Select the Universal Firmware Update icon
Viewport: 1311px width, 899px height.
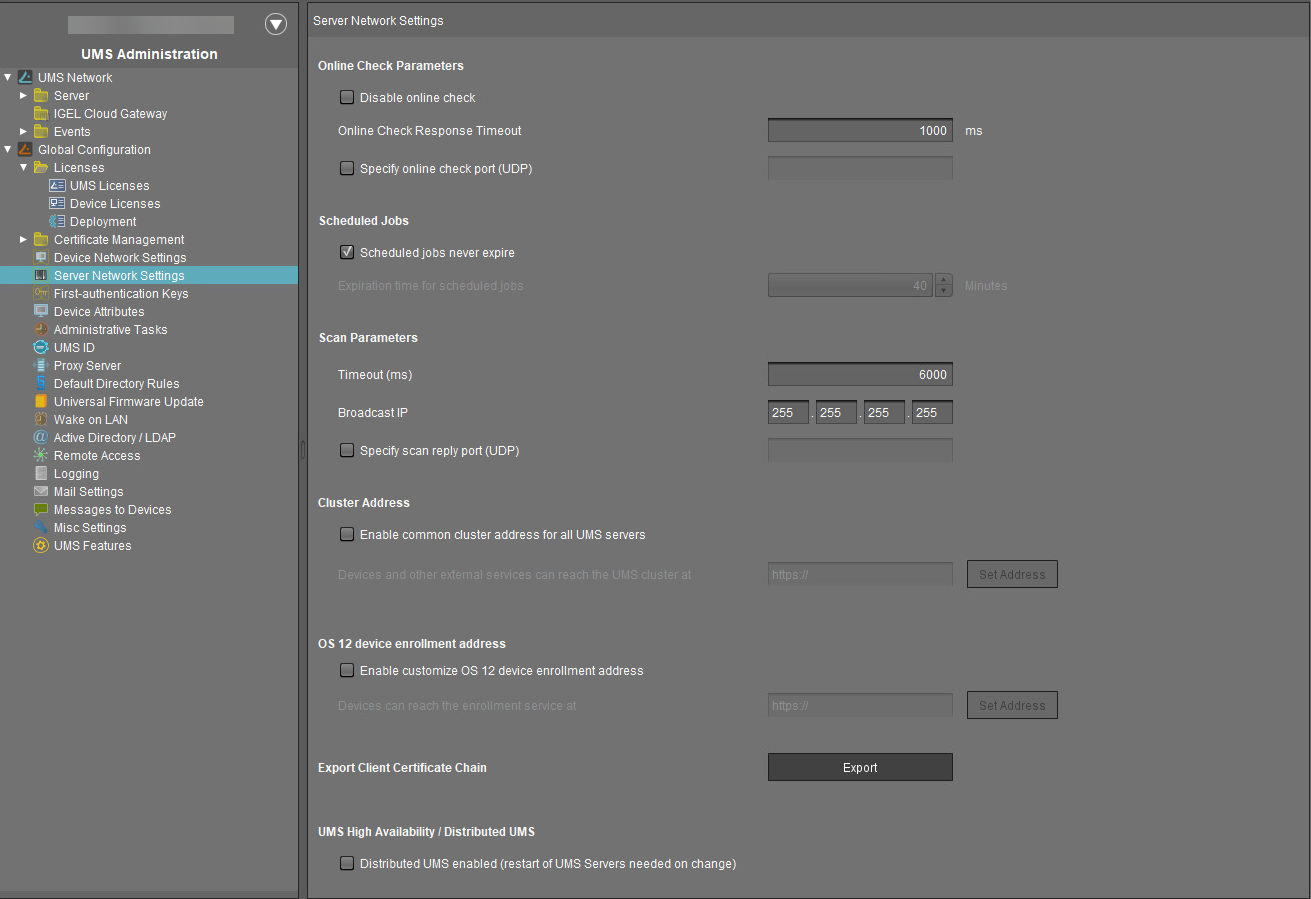click(40, 401)
